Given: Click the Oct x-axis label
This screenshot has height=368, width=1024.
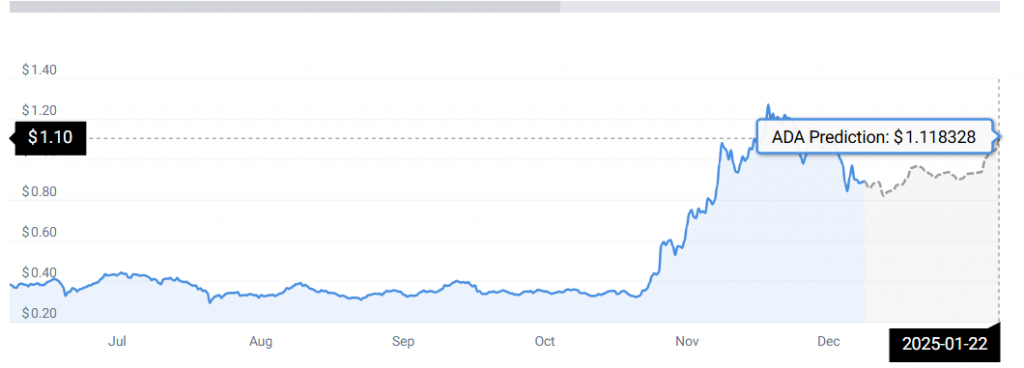Looking at the screenshot, I should pos(545,341).
